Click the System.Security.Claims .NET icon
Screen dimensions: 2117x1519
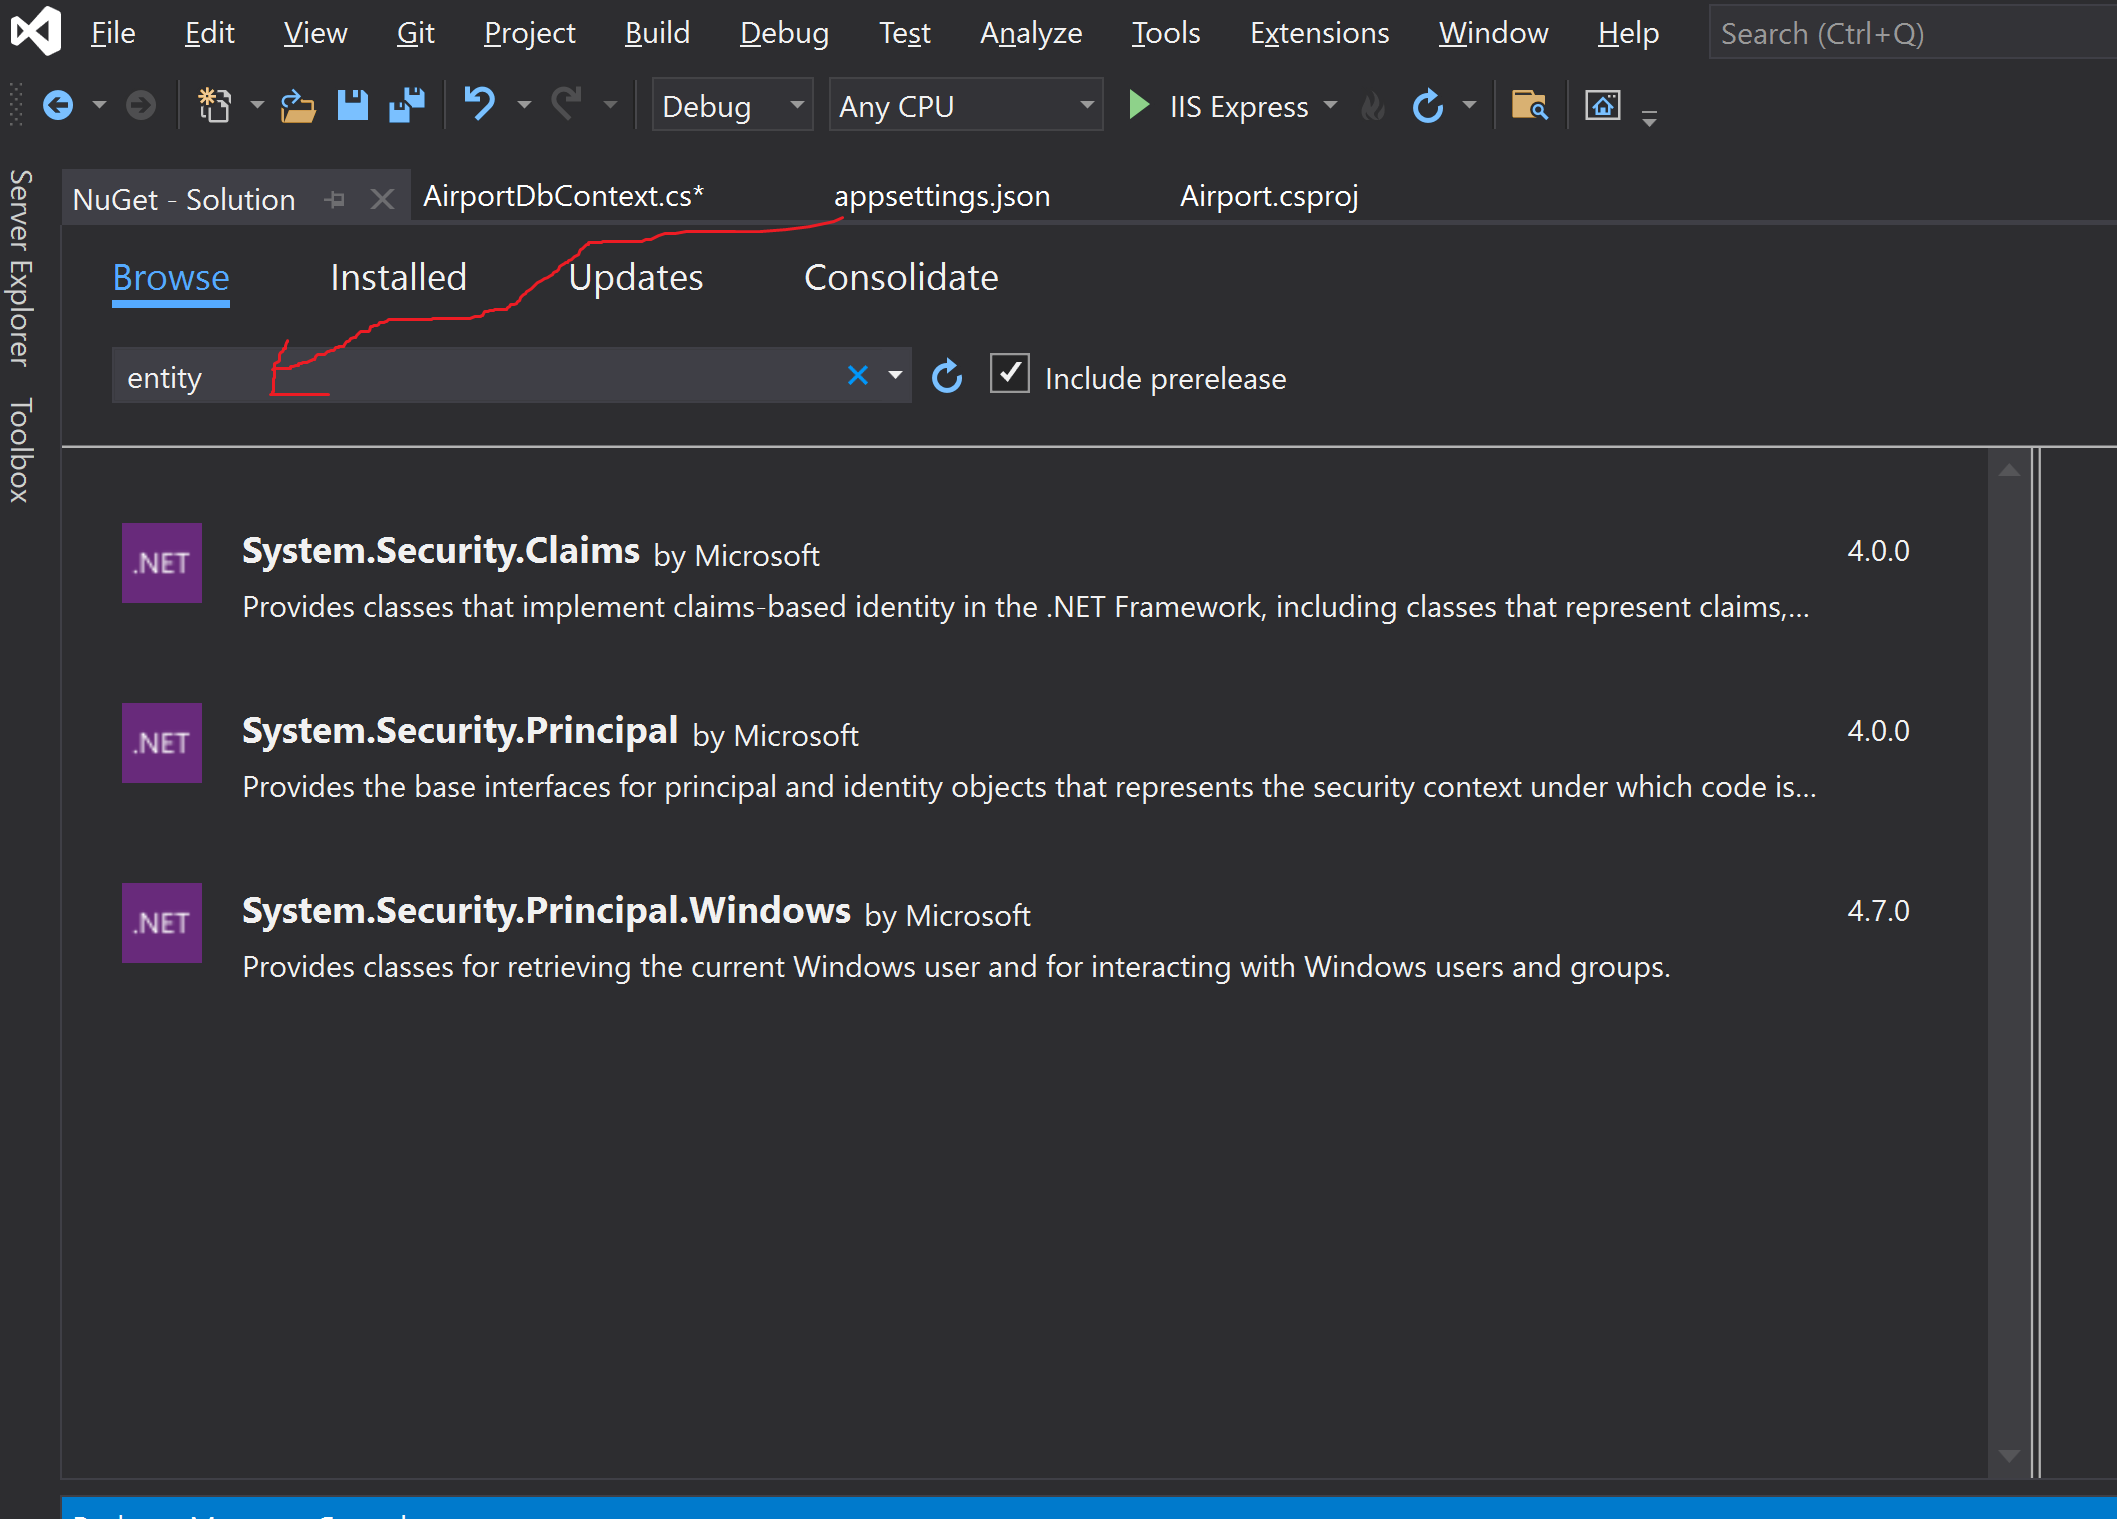pyautogui.click(x=162, y=563)
